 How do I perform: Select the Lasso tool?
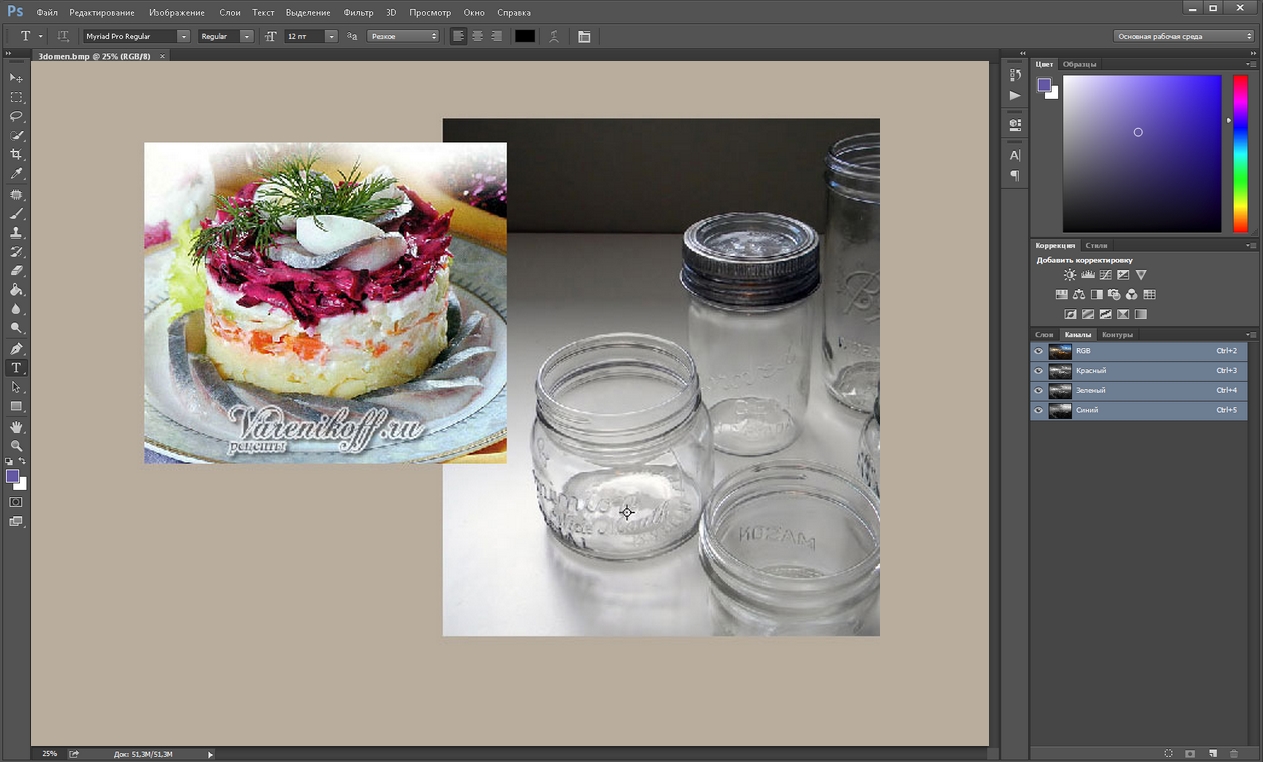point(16,116)
